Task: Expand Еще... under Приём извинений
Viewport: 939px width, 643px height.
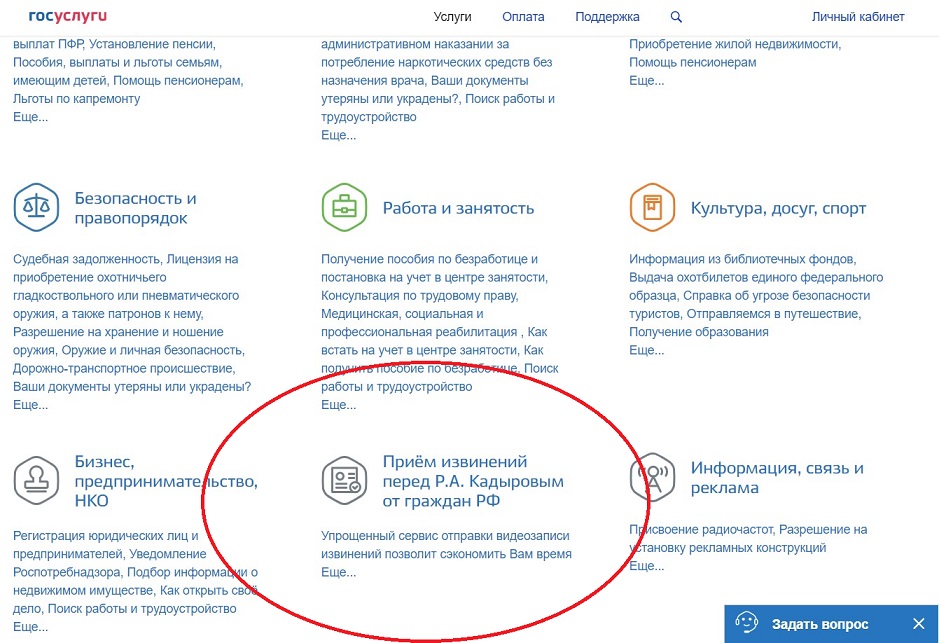Action: pyautogui.click(x=338, y=572)
